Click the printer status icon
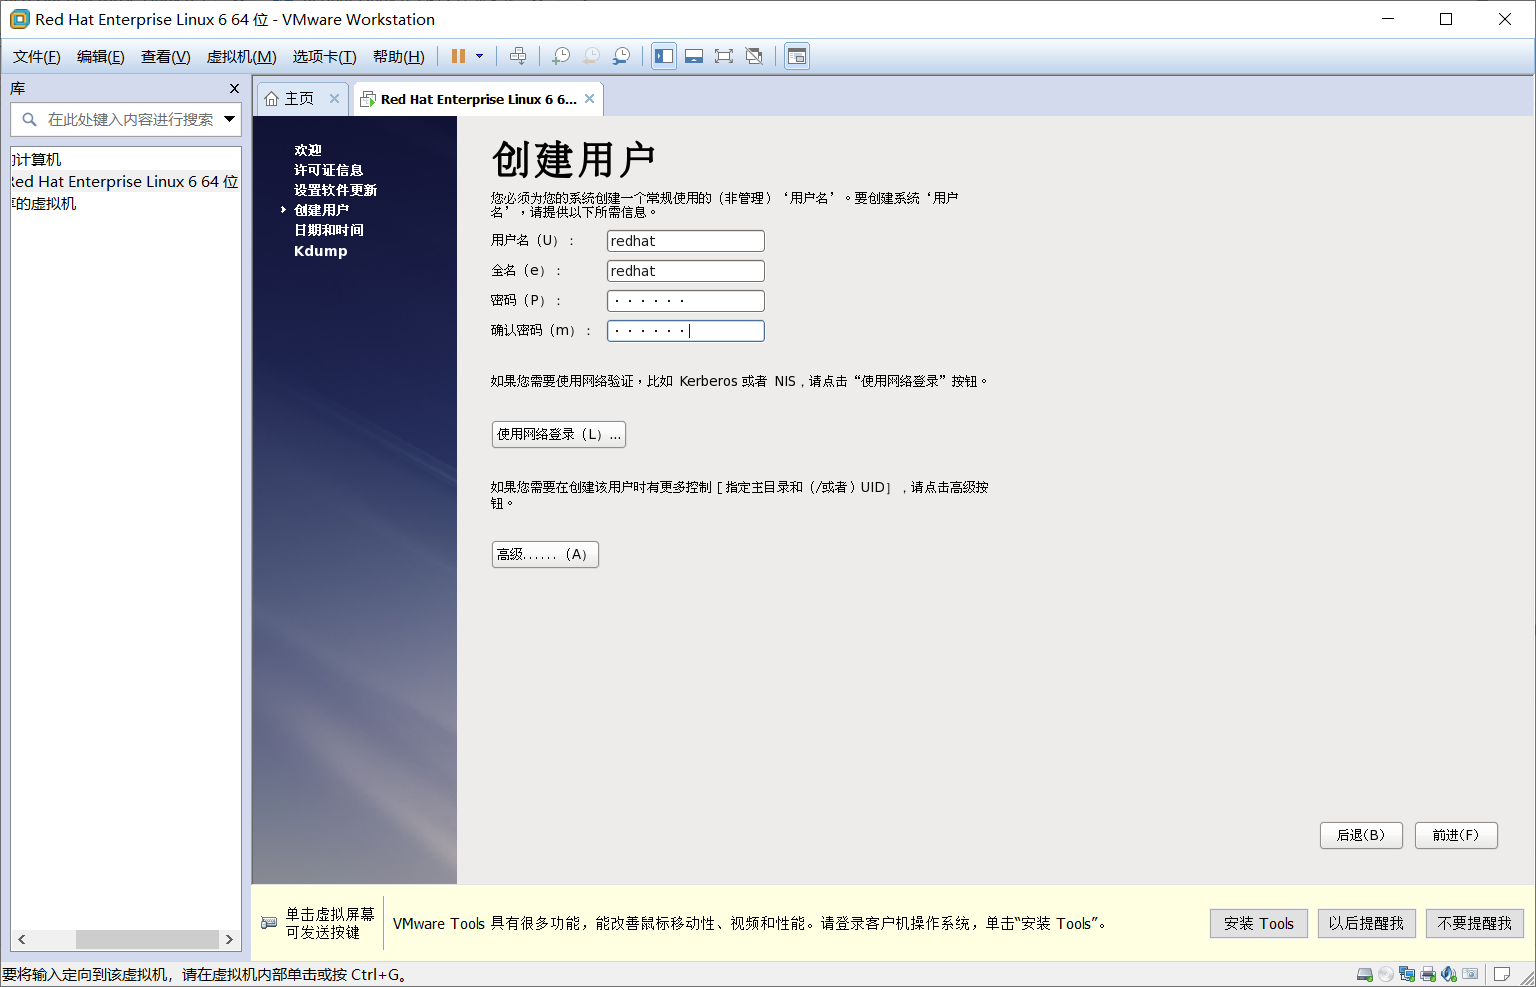This screenshot has height=987, width=1536. coord(1428,974)
